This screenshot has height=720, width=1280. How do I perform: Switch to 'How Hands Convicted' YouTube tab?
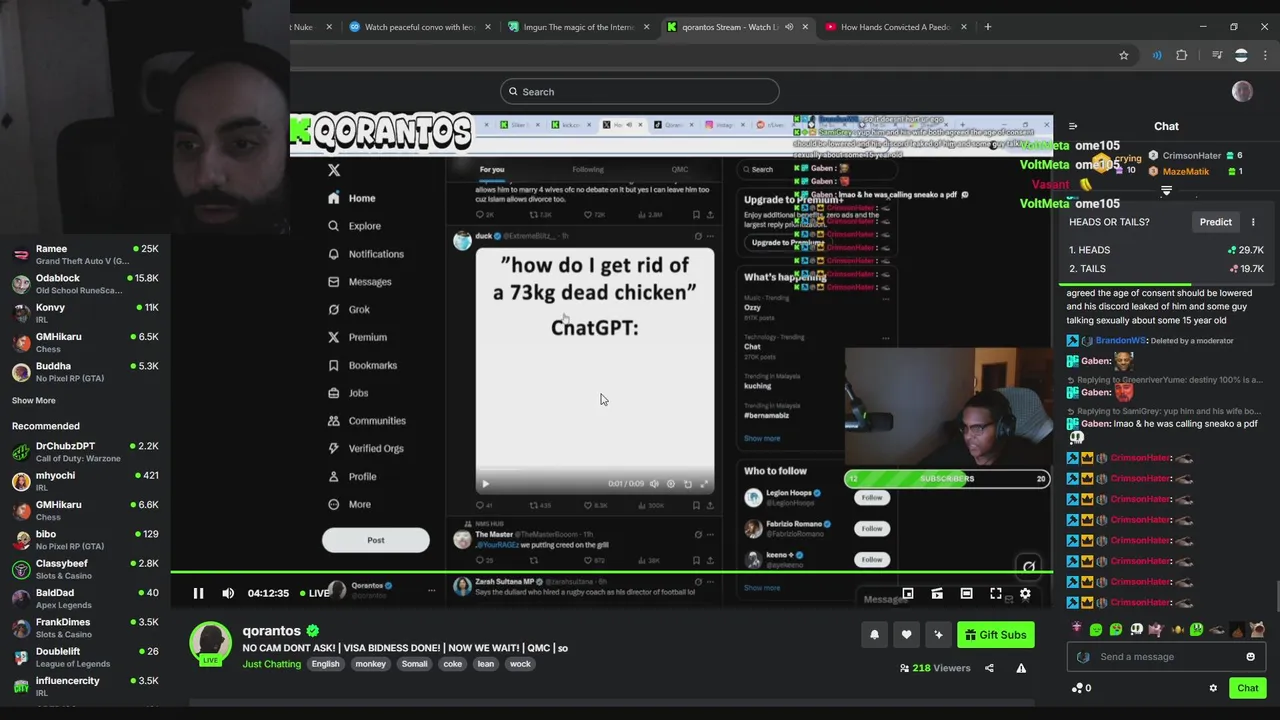click(x=895, y=27)
